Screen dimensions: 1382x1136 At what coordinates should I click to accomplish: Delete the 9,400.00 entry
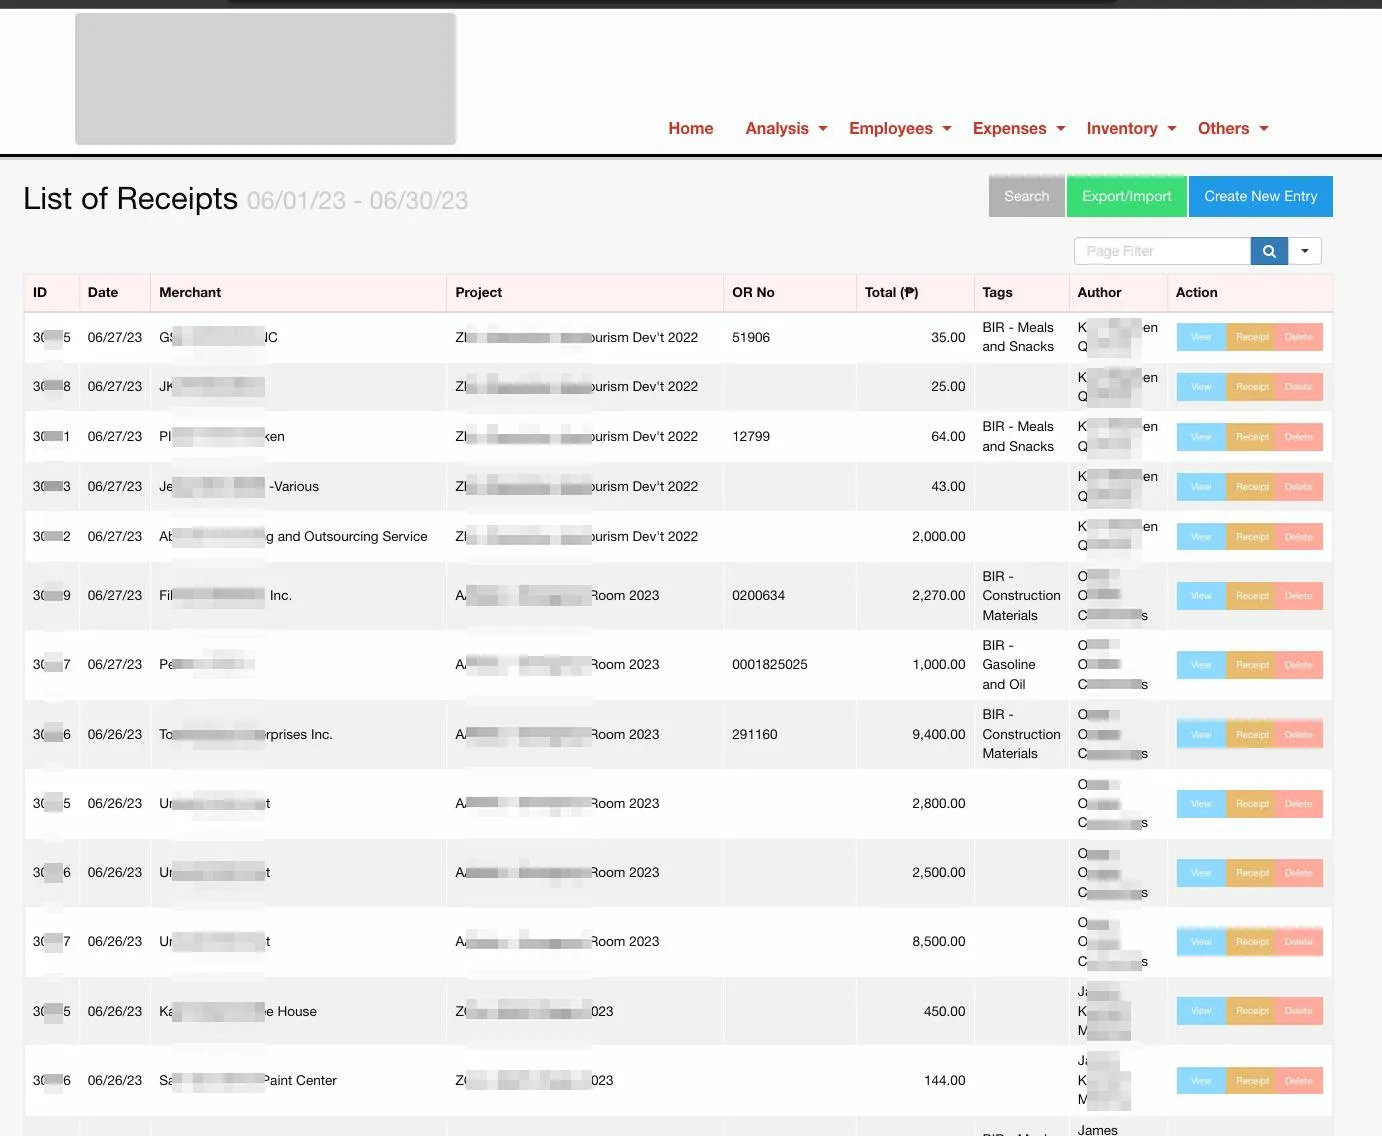point(1299,735)
